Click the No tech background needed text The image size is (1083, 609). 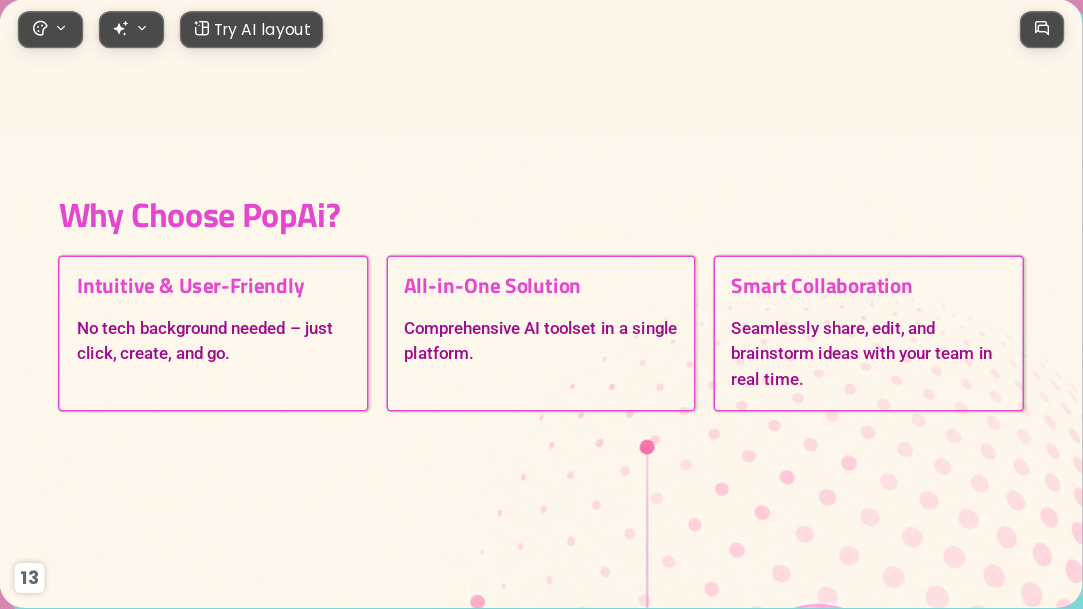tap(204, 340)
